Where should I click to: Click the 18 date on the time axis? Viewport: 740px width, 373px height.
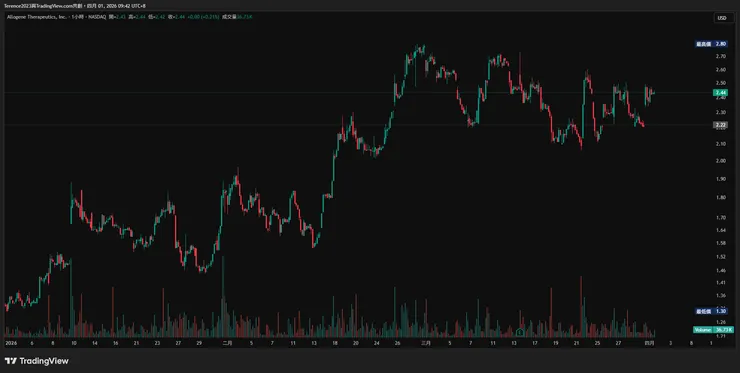pos(335,344)
